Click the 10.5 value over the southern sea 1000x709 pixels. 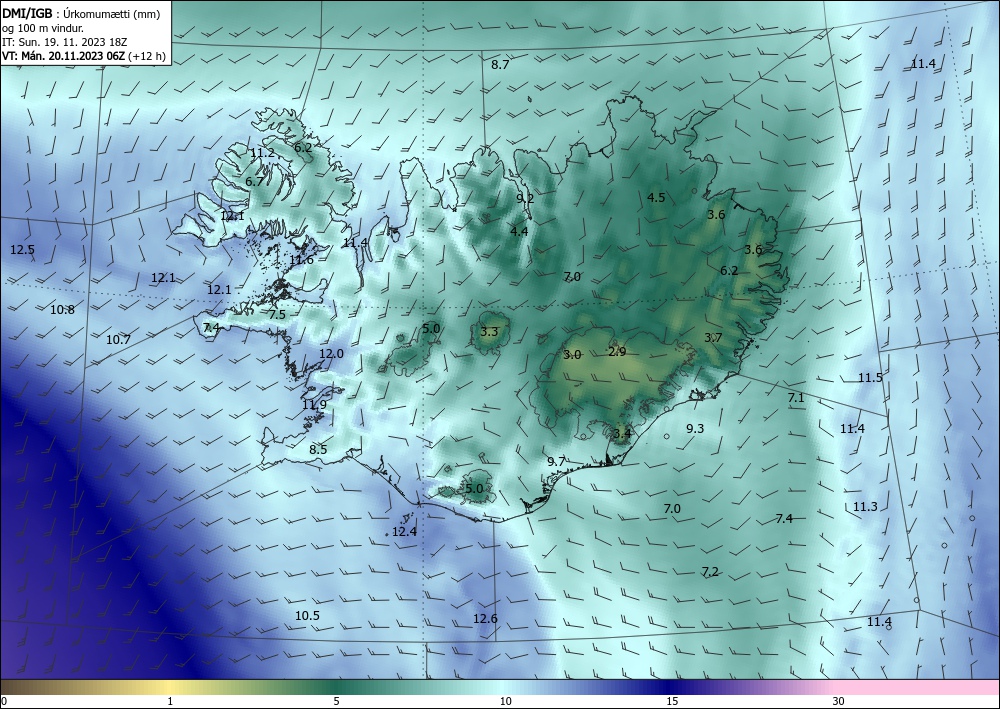tap(307, 616)
